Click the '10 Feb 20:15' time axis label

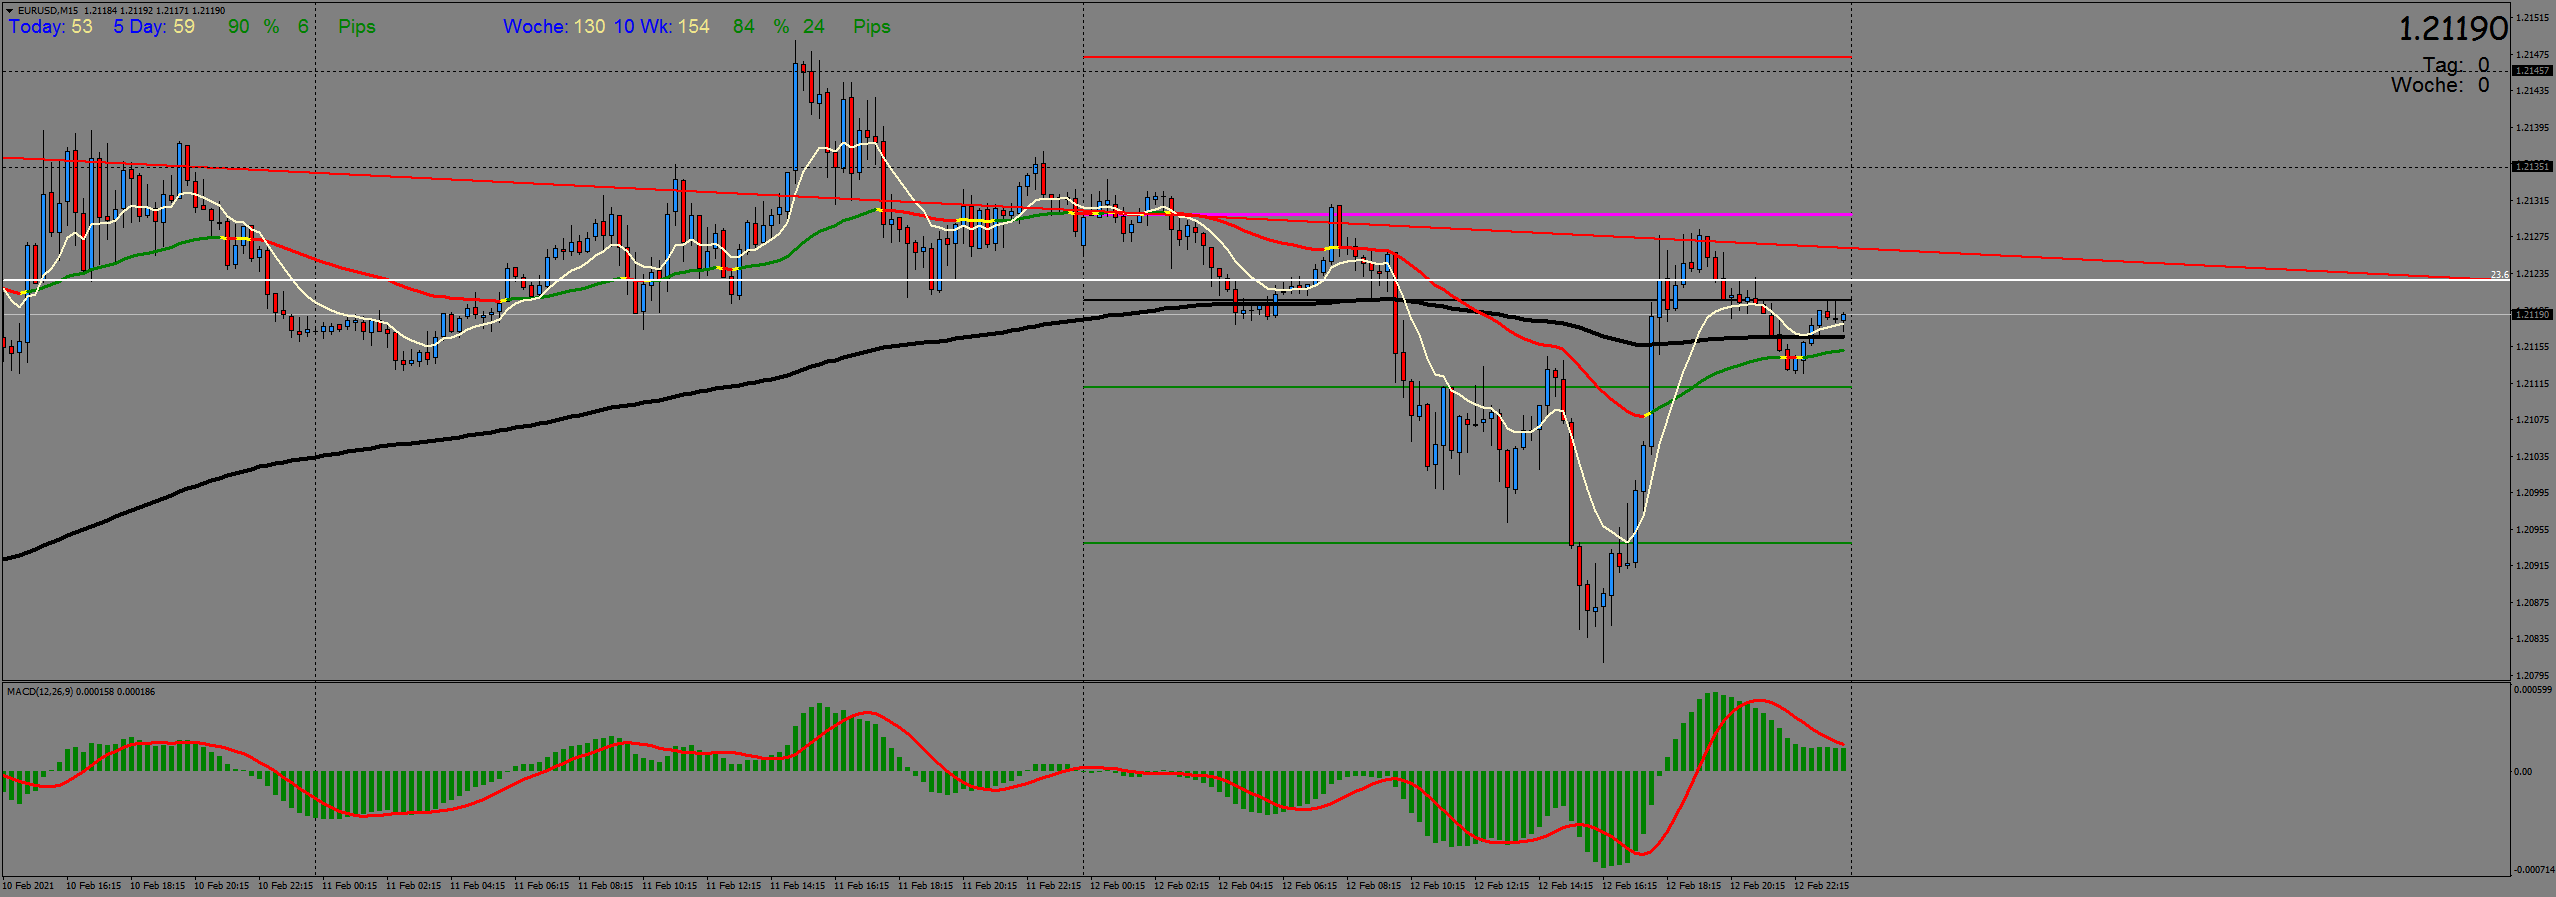pos(221,886)
